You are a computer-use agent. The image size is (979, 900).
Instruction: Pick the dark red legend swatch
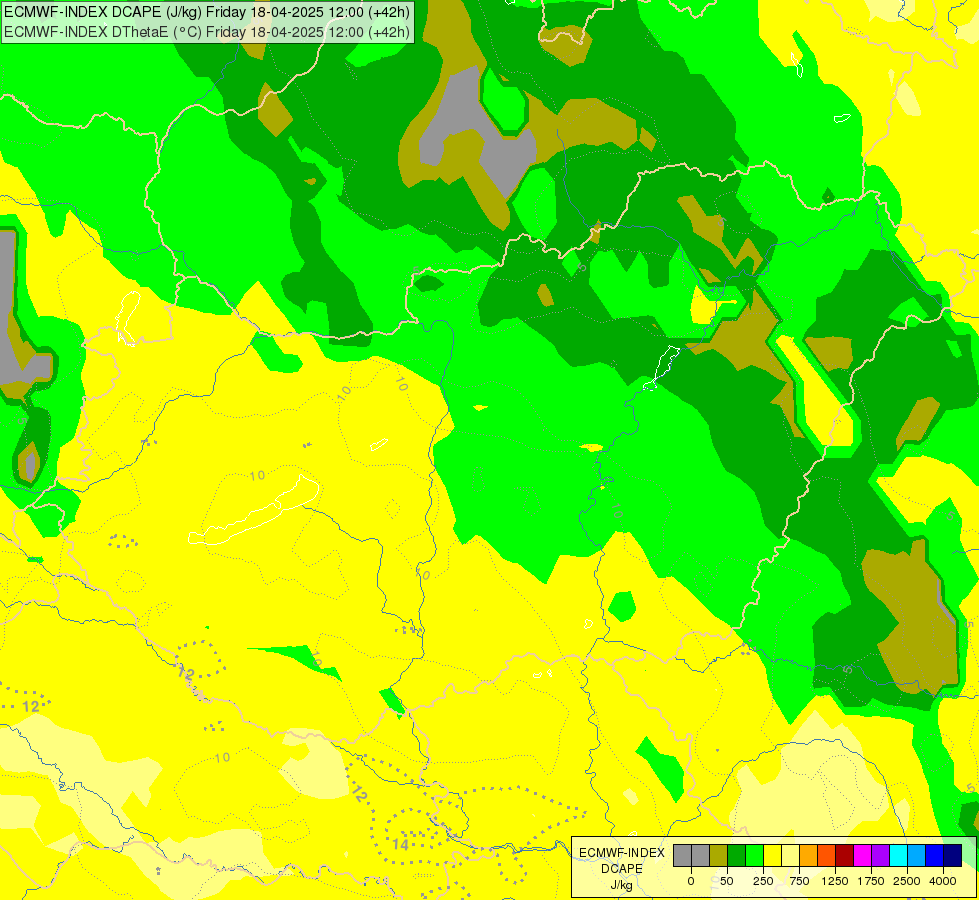[x=845, y=856]
